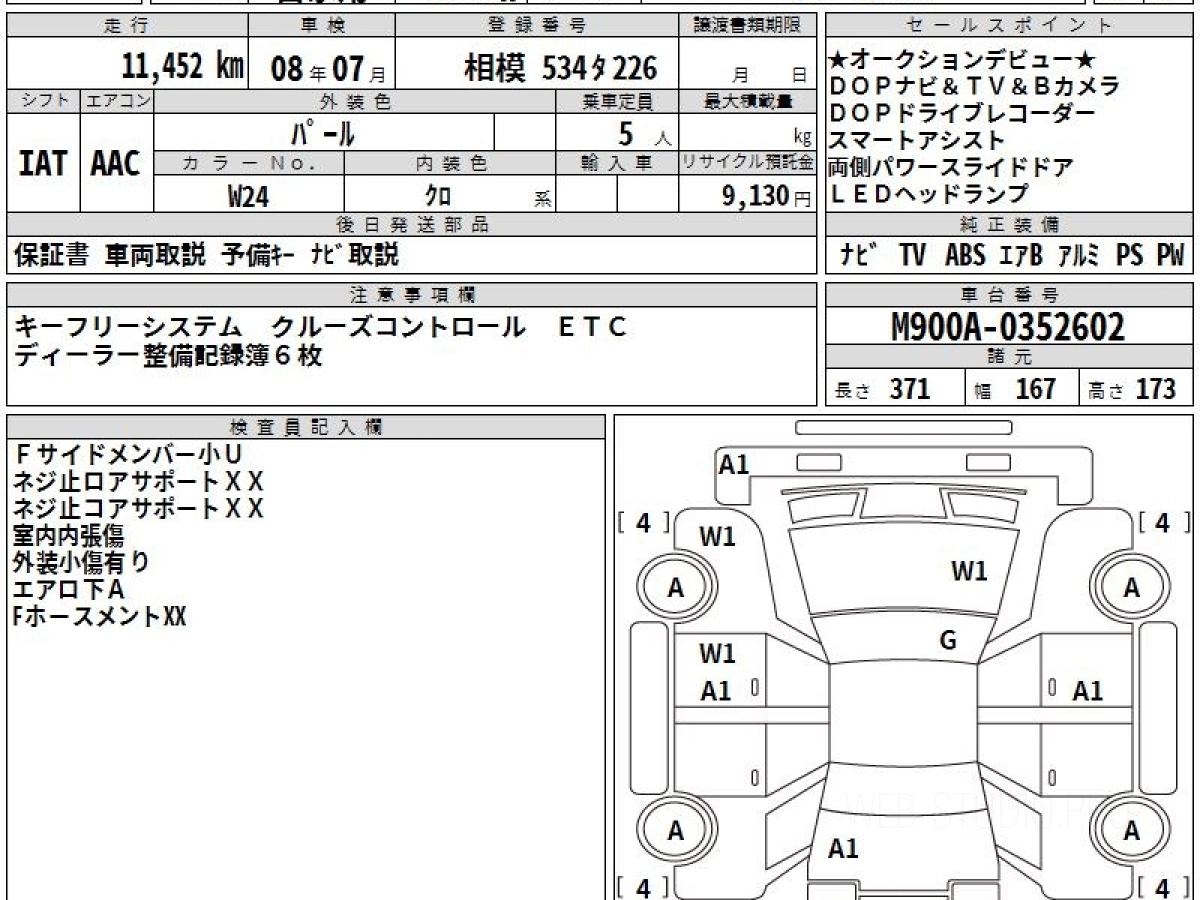This screenshot has width=1200, height=900.
Task: Click the 最大積載量 header
Action: (x=748, y=101)
